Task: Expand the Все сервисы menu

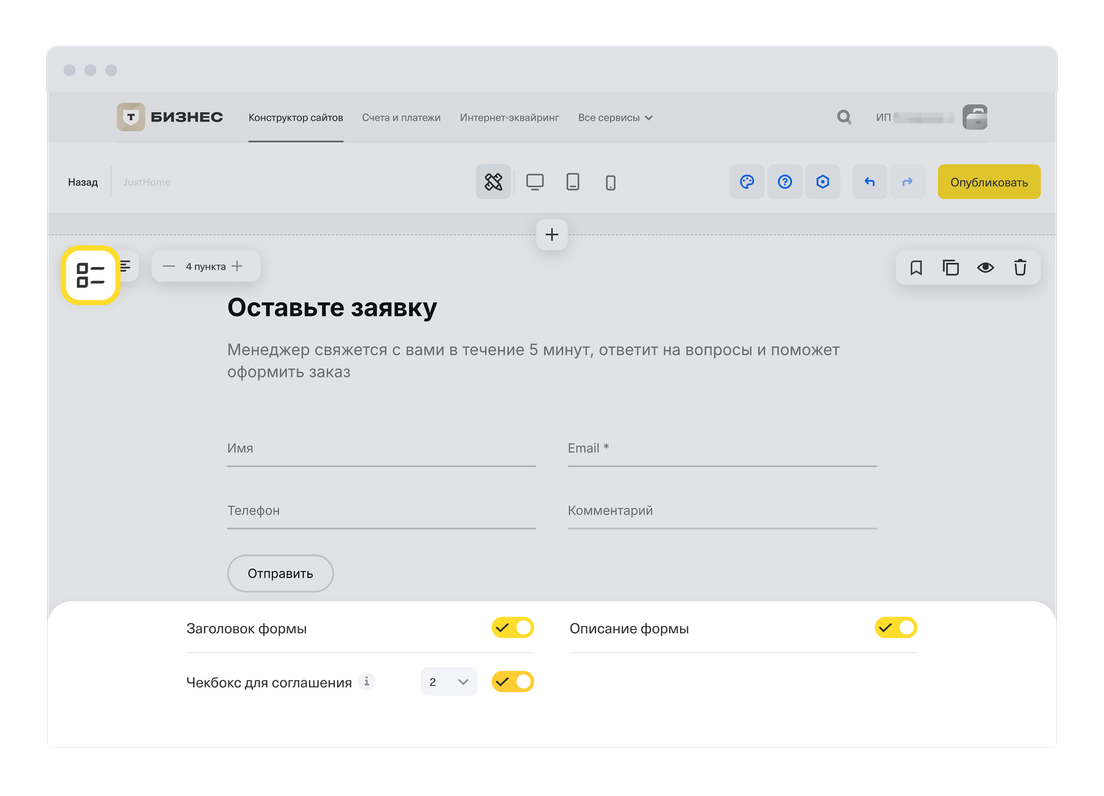Action: [615, 118]
